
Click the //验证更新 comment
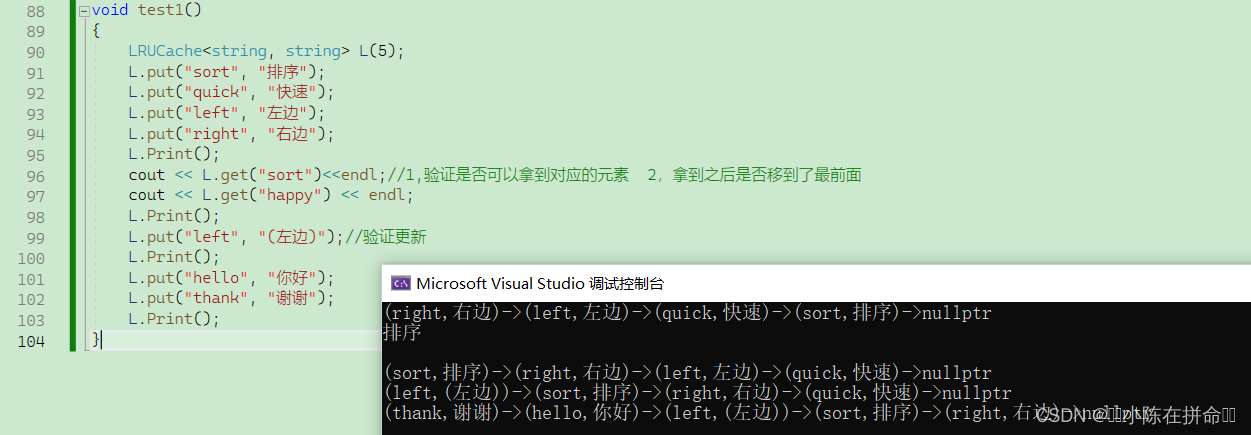tap(387, 237)
